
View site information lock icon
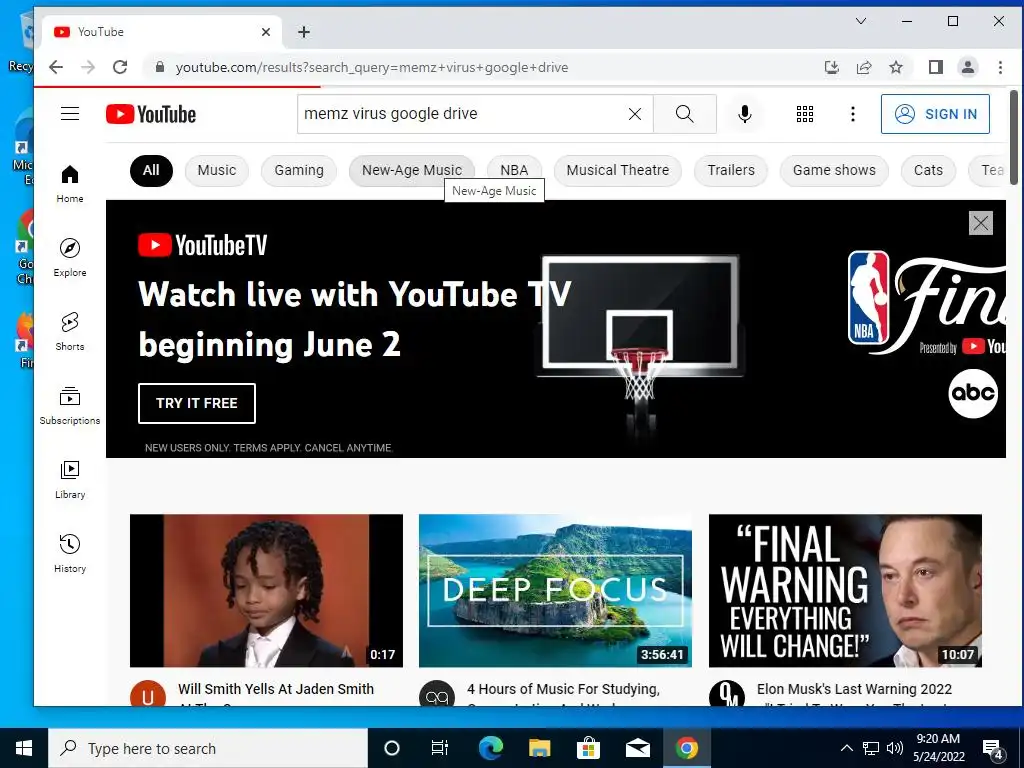click(x=159, y=67)
